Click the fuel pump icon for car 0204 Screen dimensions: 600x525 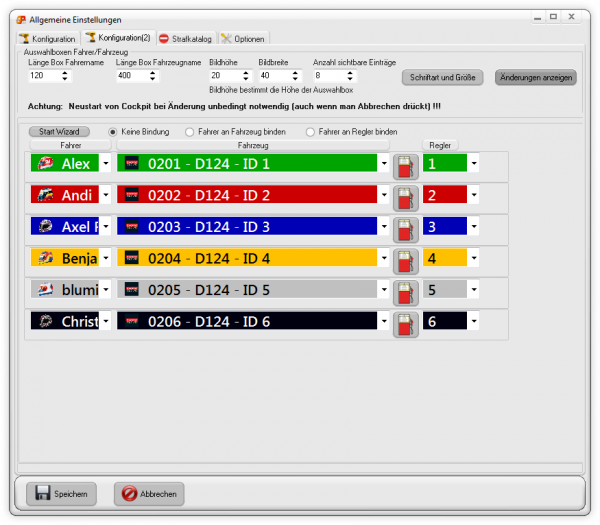(x=405, y=259)
